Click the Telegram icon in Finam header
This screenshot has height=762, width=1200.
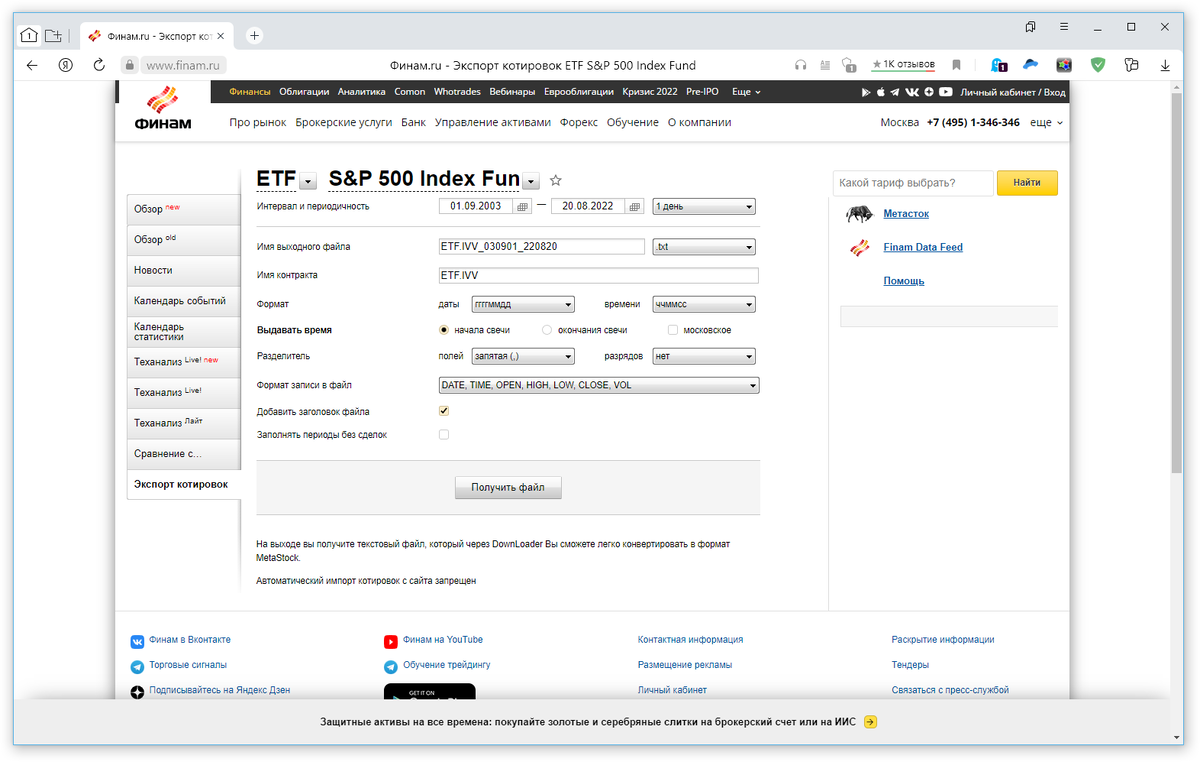click(893, 92)
